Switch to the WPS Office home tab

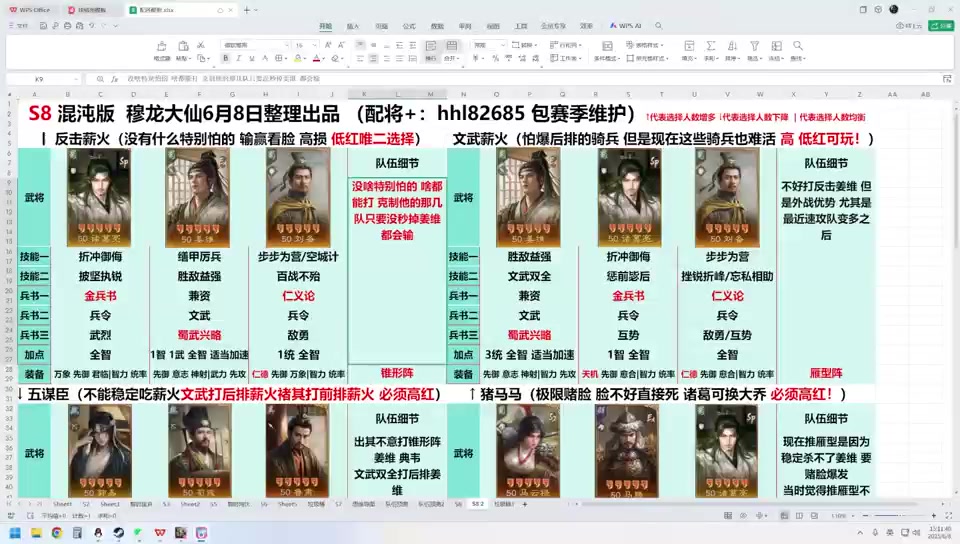click(31, 10)
